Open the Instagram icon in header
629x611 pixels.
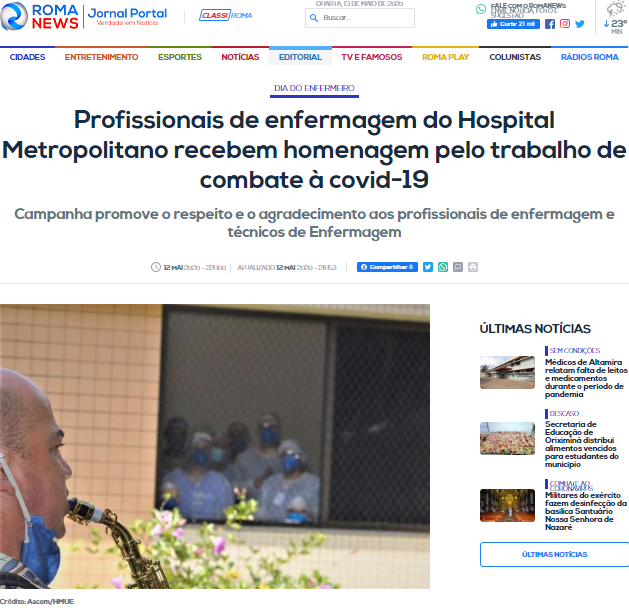565,24
